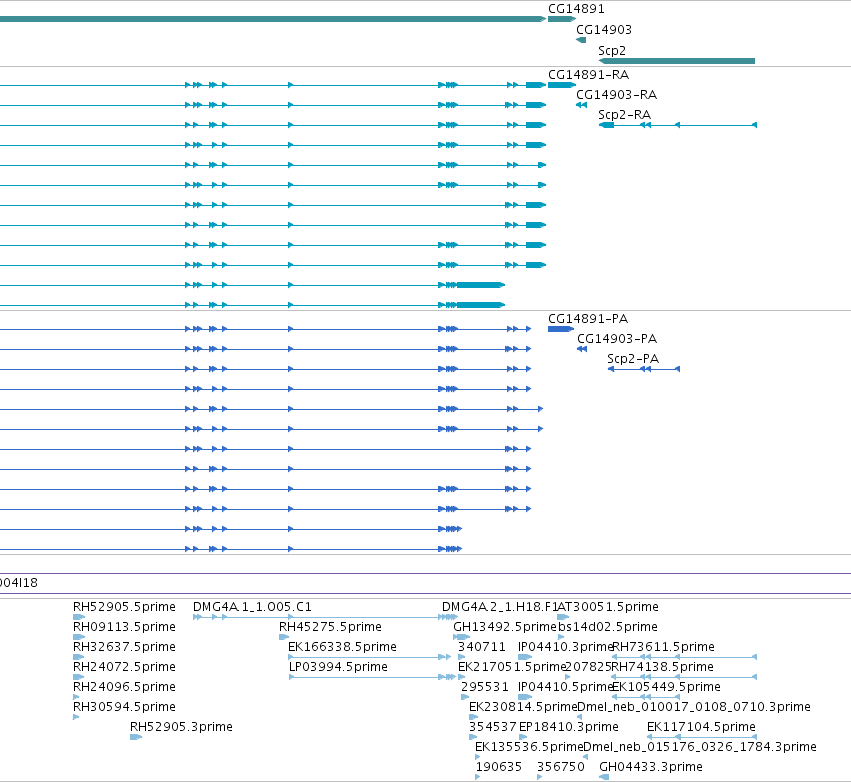Click the RH74138.5prime EST label
This screenshot has height=782, width=851.
tap(663, 667)
